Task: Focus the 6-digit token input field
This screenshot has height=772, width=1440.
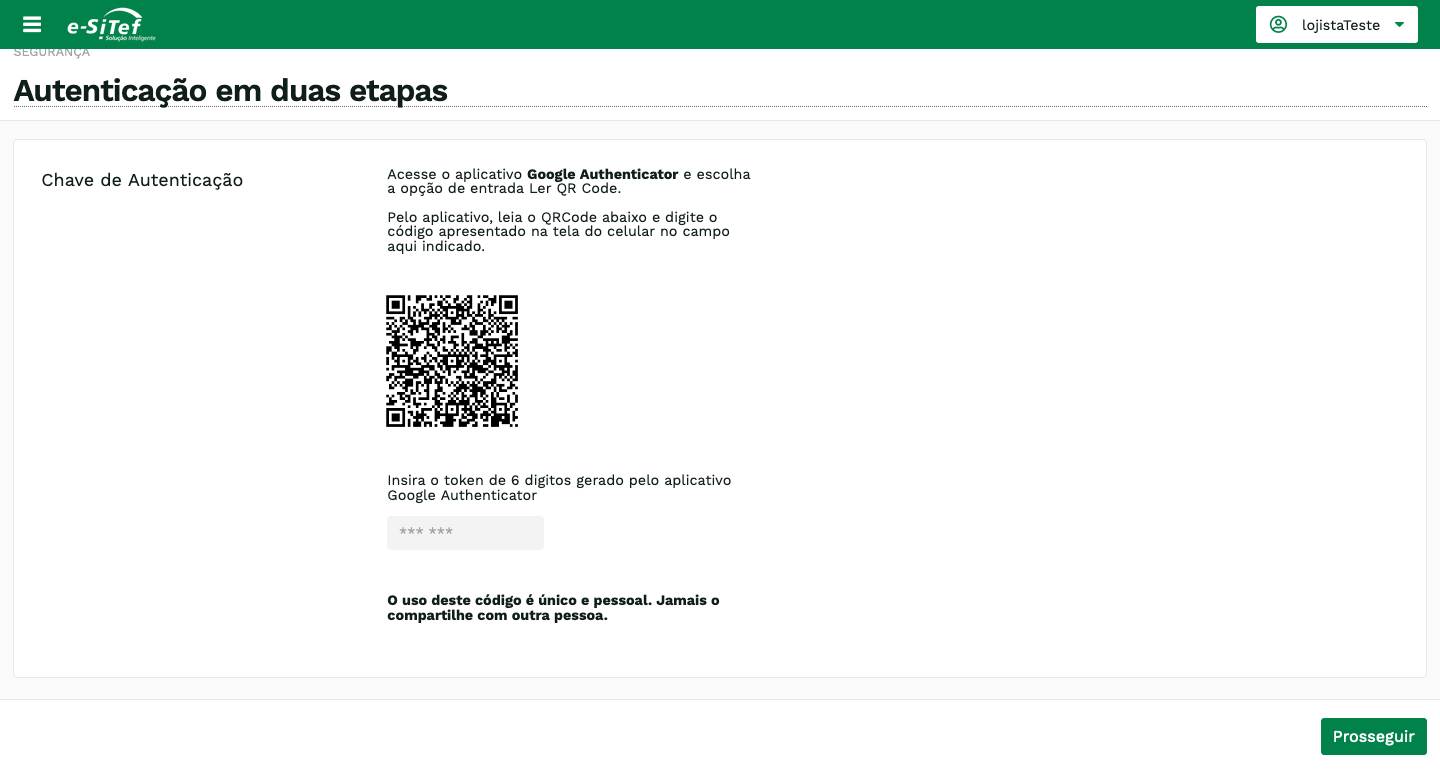Action: [465, 533]
